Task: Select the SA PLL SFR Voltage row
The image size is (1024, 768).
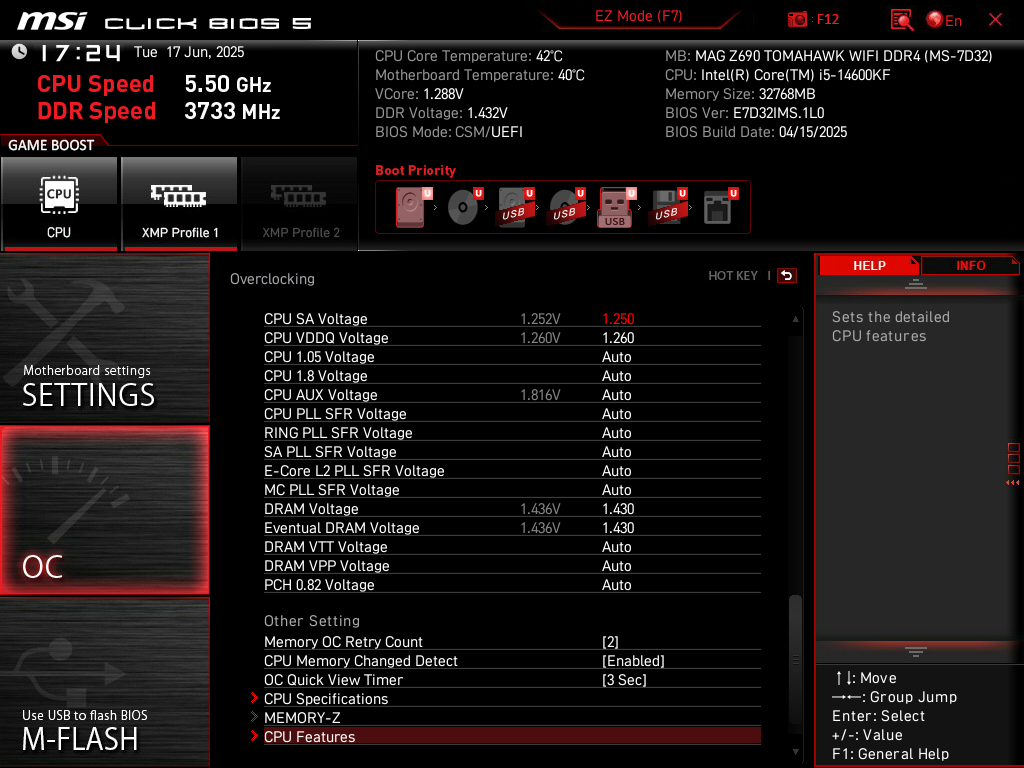Action: tap(512, 451)
